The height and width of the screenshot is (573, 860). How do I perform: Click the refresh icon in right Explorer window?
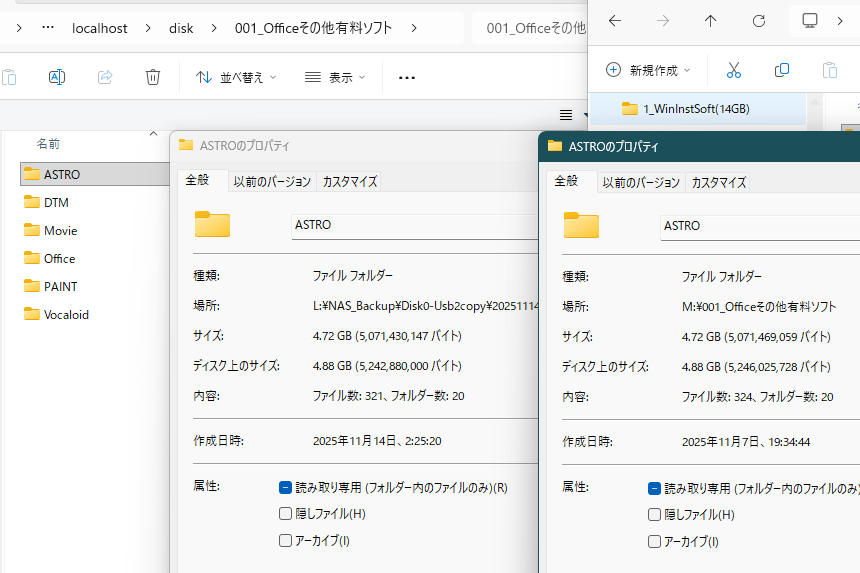[x=759, y=21]
